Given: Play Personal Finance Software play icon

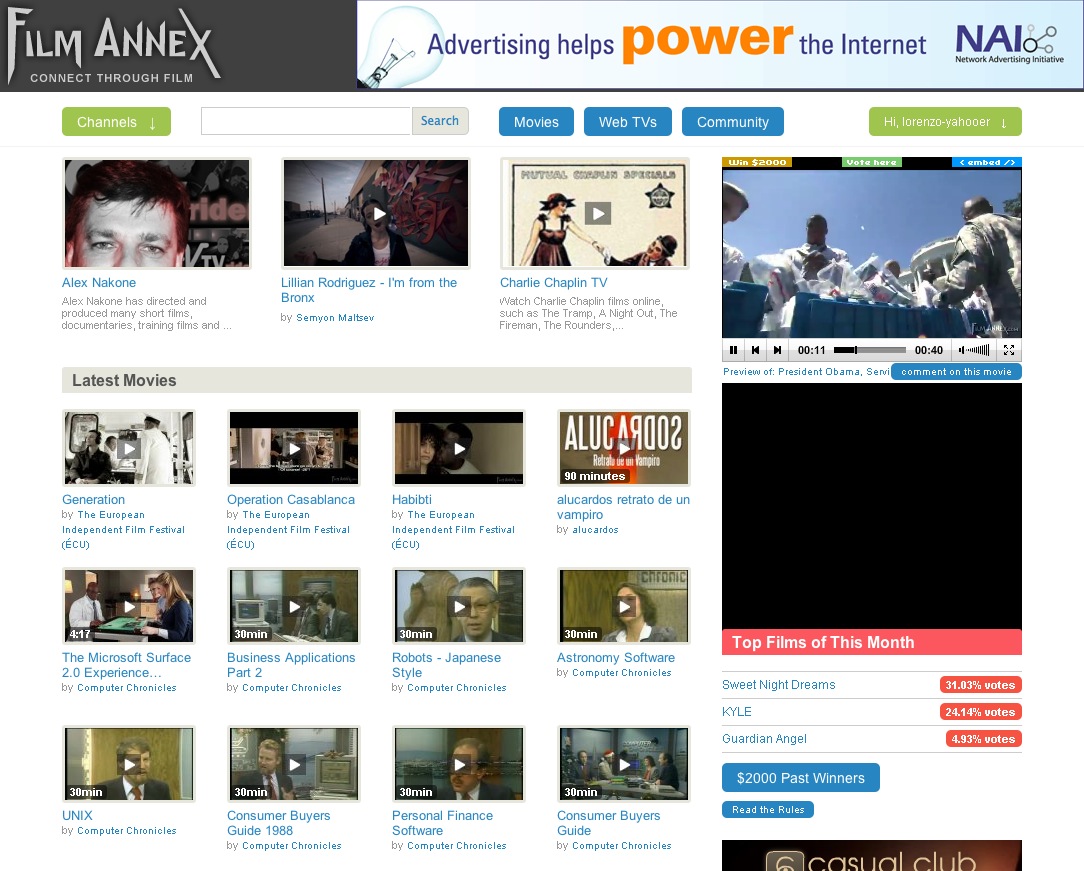Looking at the screenshot, I should click(x=460, y=765).
